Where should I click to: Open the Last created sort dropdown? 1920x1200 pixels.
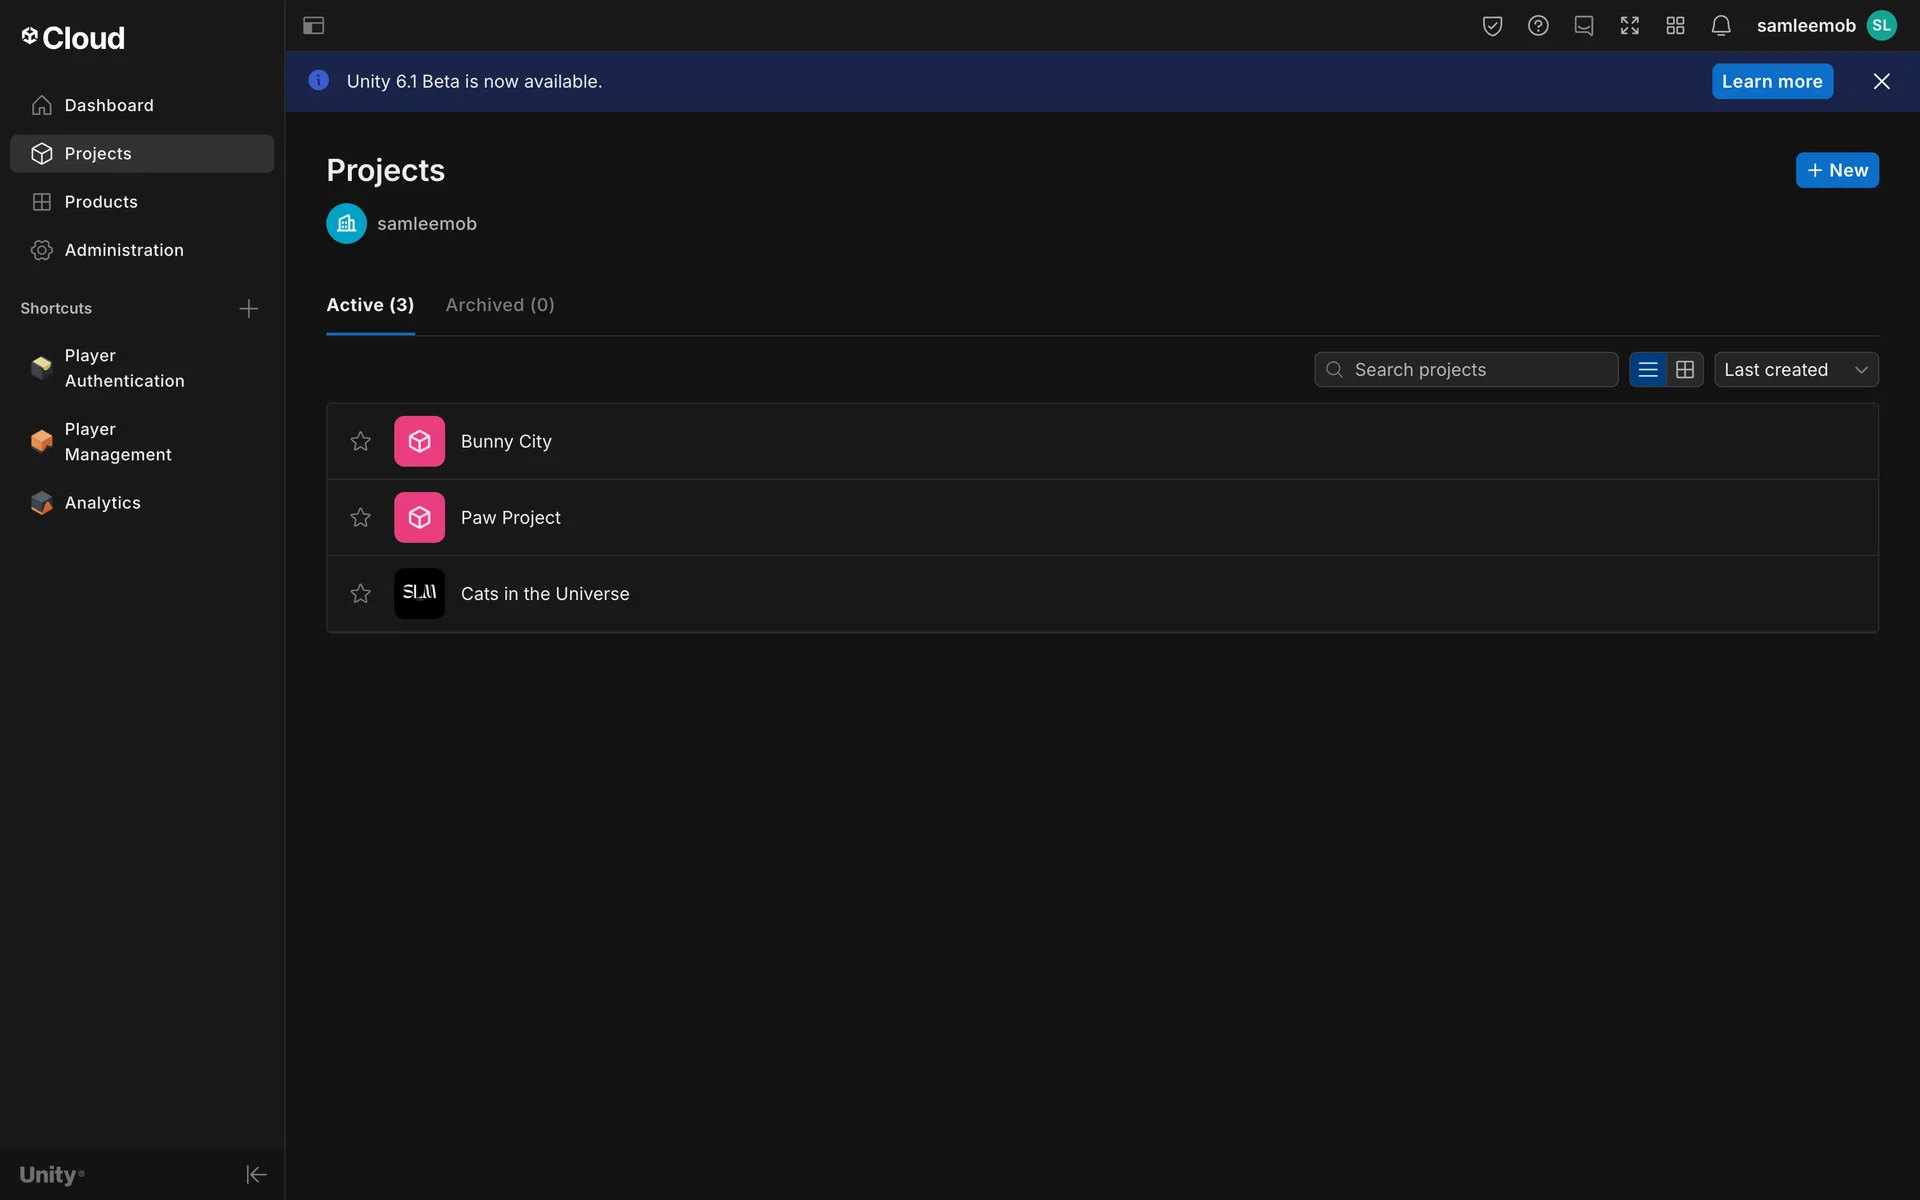1795,370
